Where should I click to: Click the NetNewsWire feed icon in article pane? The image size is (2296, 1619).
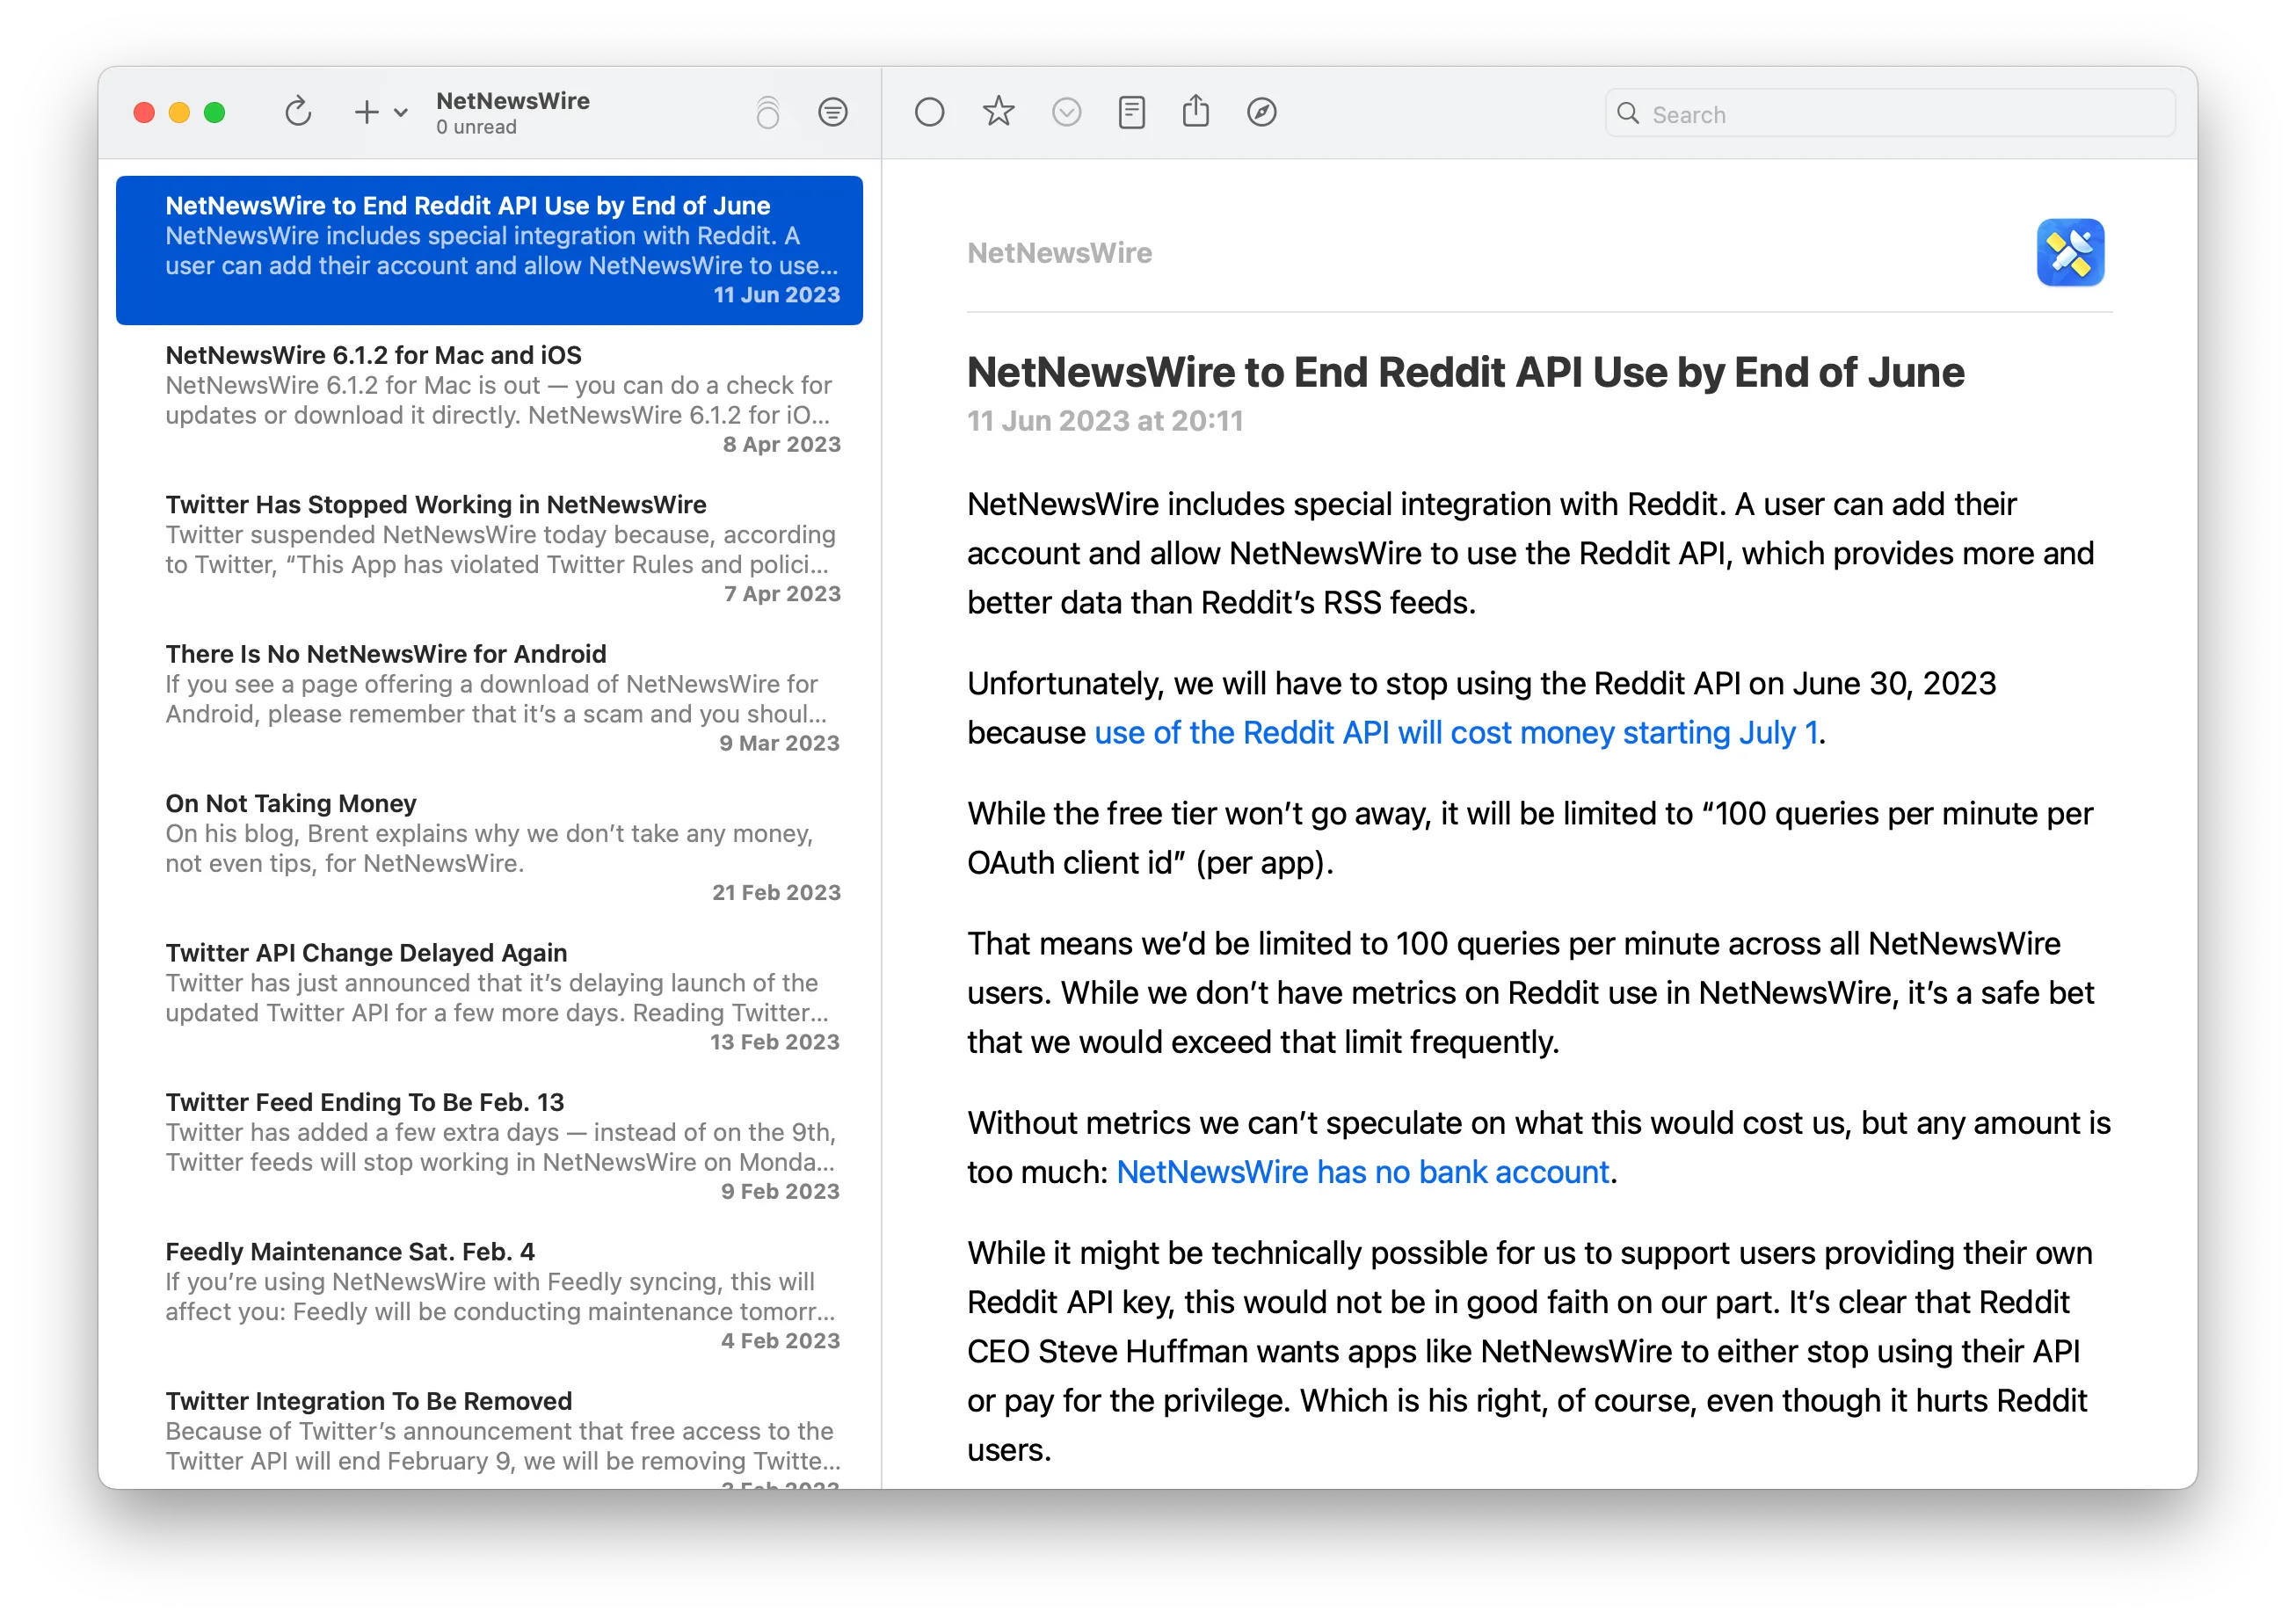pyautogui.click(x=2071, y=252)
